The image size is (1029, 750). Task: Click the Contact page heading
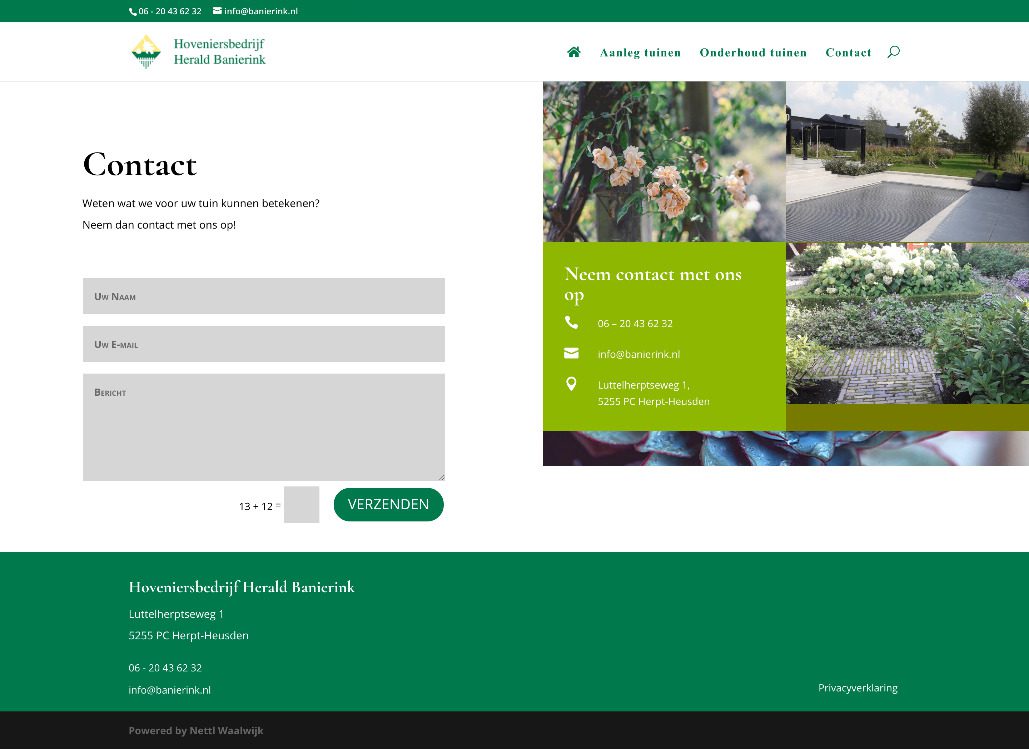click(140, 164)
